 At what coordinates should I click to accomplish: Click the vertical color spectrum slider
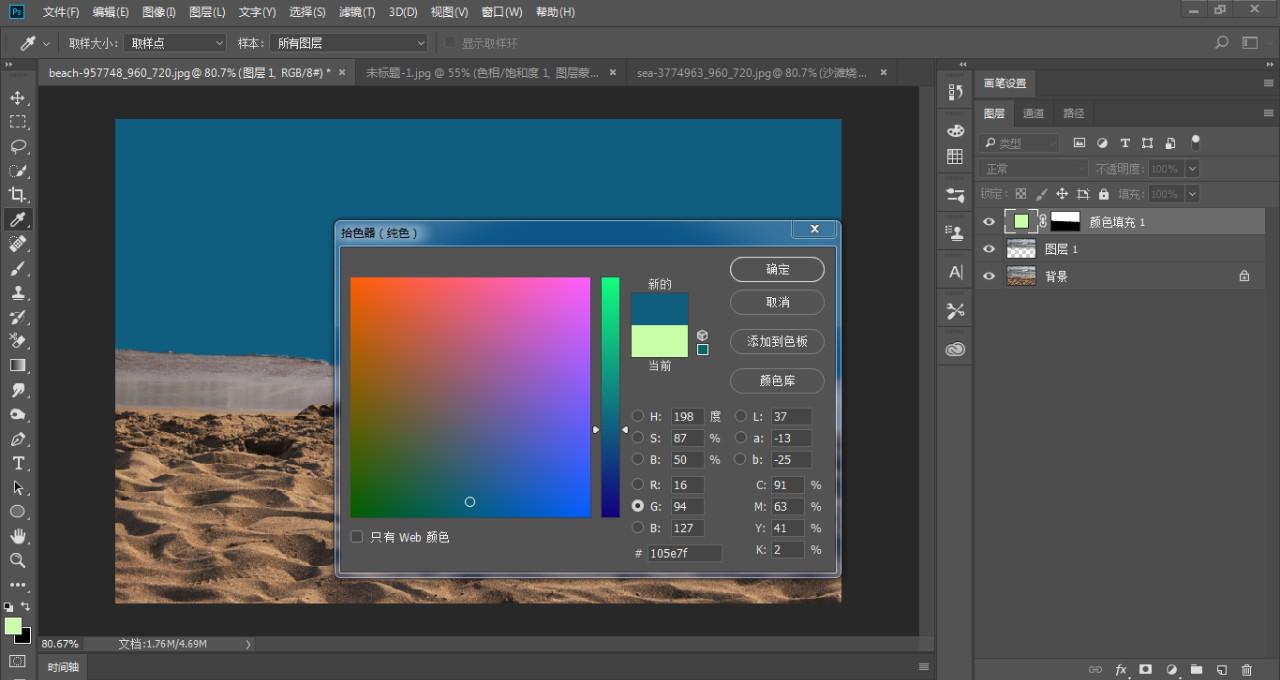coord(610,397)
